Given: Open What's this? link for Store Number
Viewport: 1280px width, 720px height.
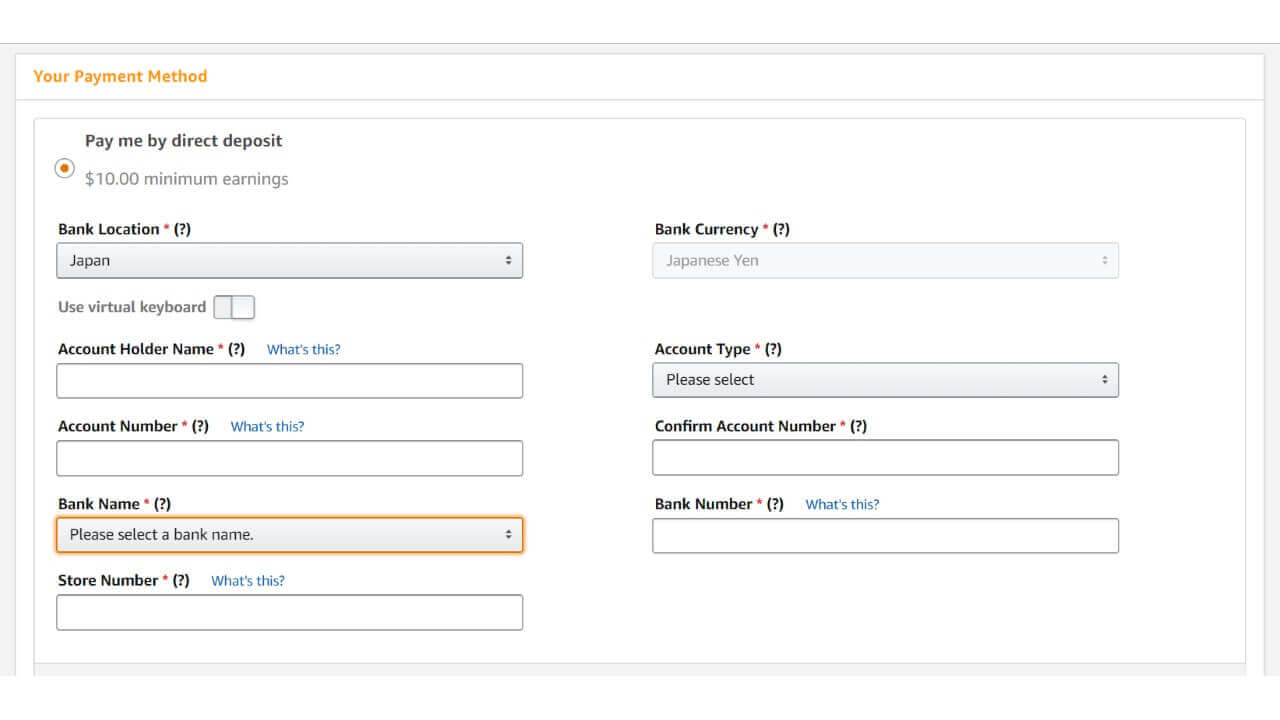Looking at the screenshot, I should (x=248, y=581).
